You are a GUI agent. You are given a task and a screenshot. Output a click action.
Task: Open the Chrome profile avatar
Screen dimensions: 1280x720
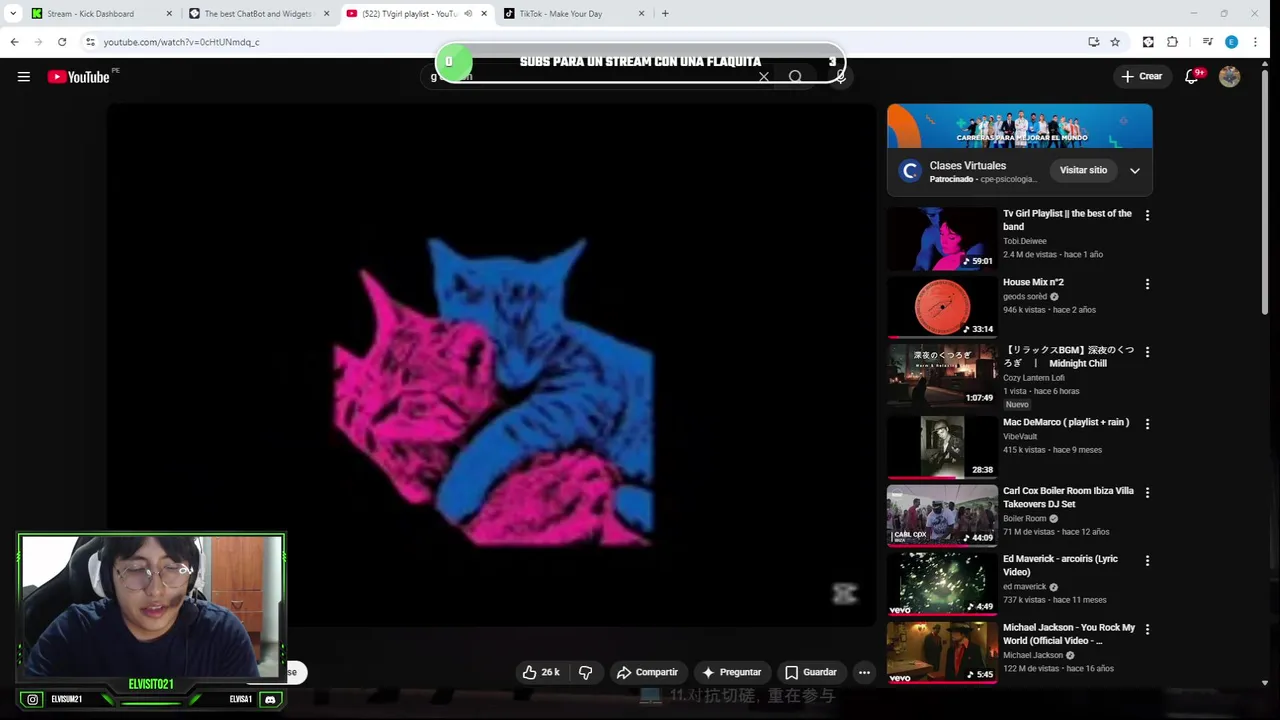click(x=1231, y=42)
